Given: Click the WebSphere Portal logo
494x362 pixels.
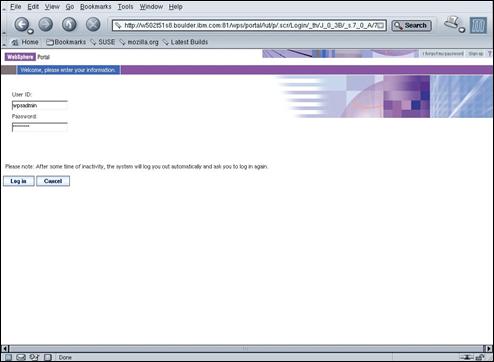Looking at the screenshot, I should [x=27, y=57].
